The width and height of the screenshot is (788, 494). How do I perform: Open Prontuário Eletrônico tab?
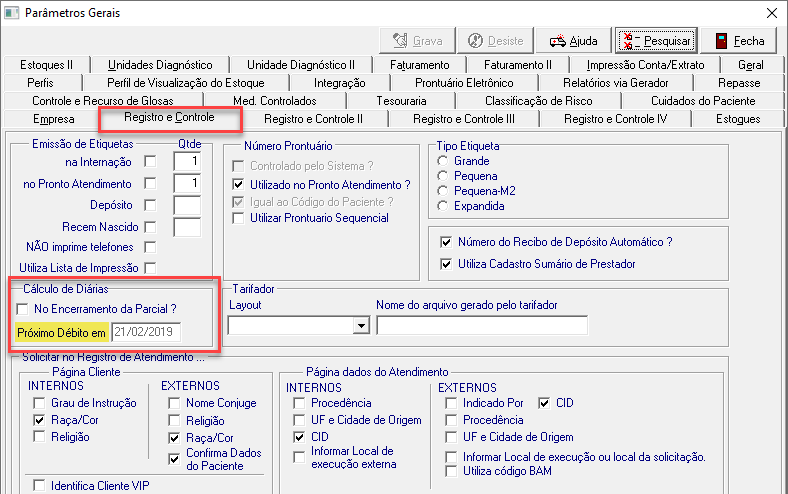pos(464,83)
